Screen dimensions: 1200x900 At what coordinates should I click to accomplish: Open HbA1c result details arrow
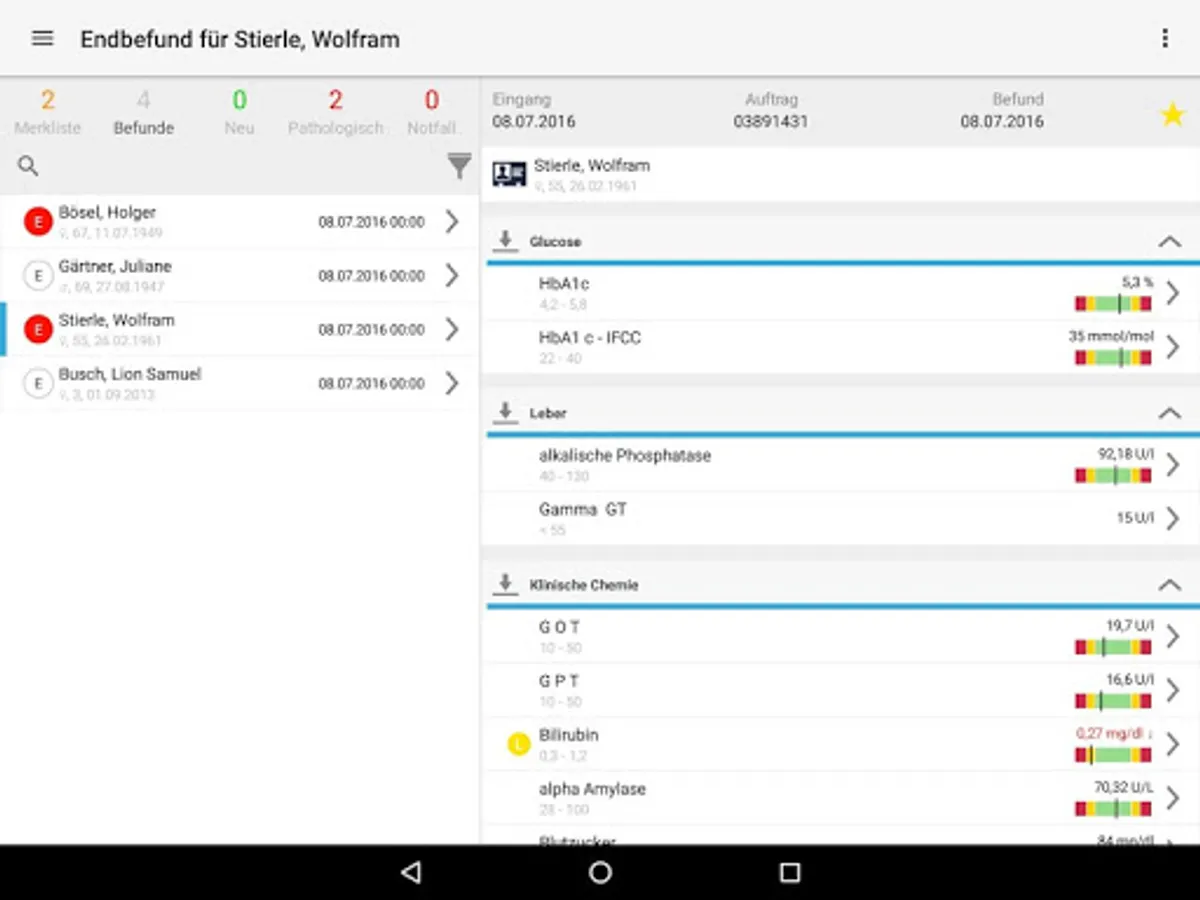click(1173, 293)
